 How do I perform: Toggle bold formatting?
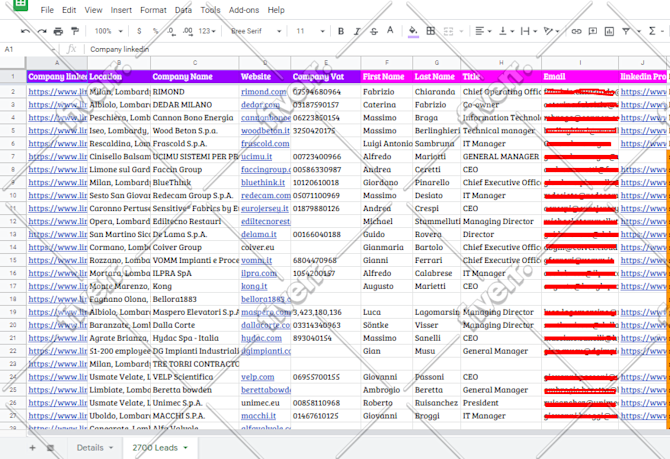click(x=341, y=31)
